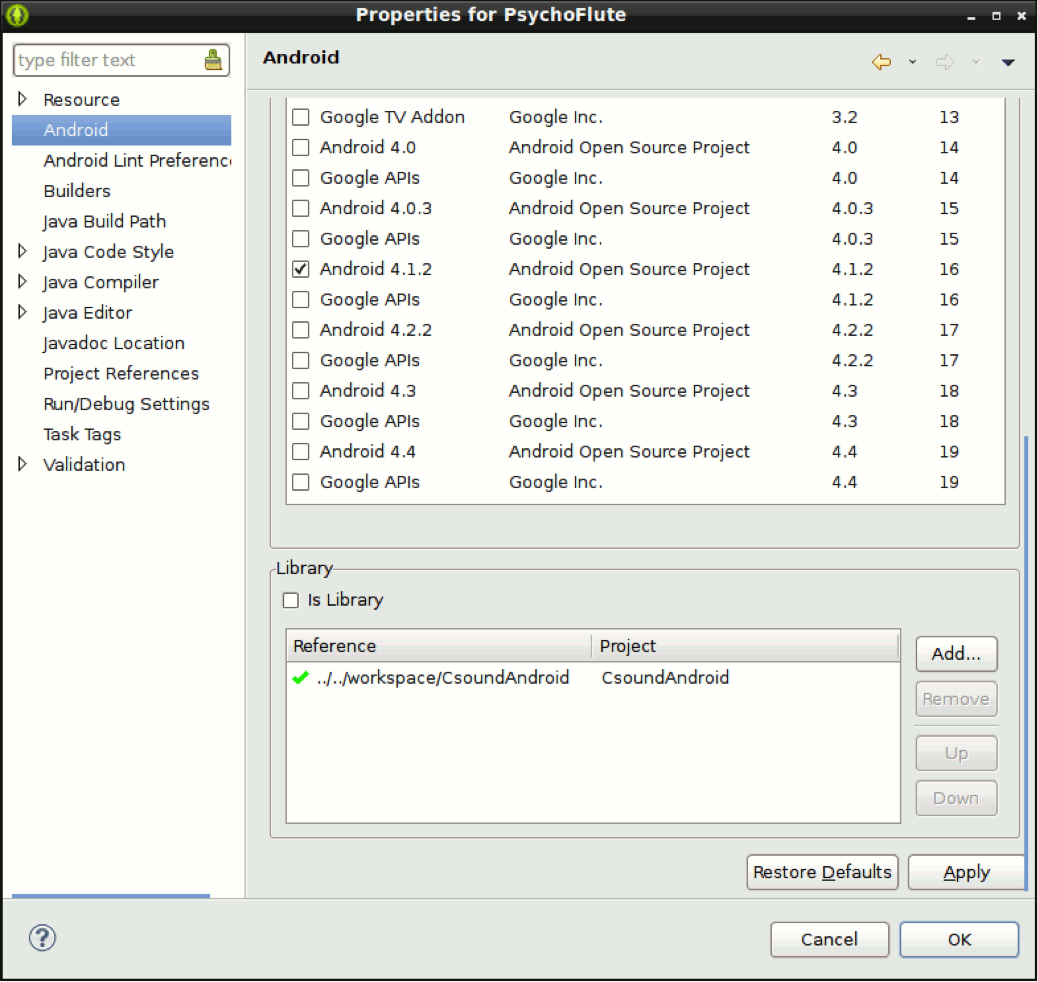1038x982 pixels.
Task: Click the CsoundAndroid project cell
Action: [x=665, y=677]
